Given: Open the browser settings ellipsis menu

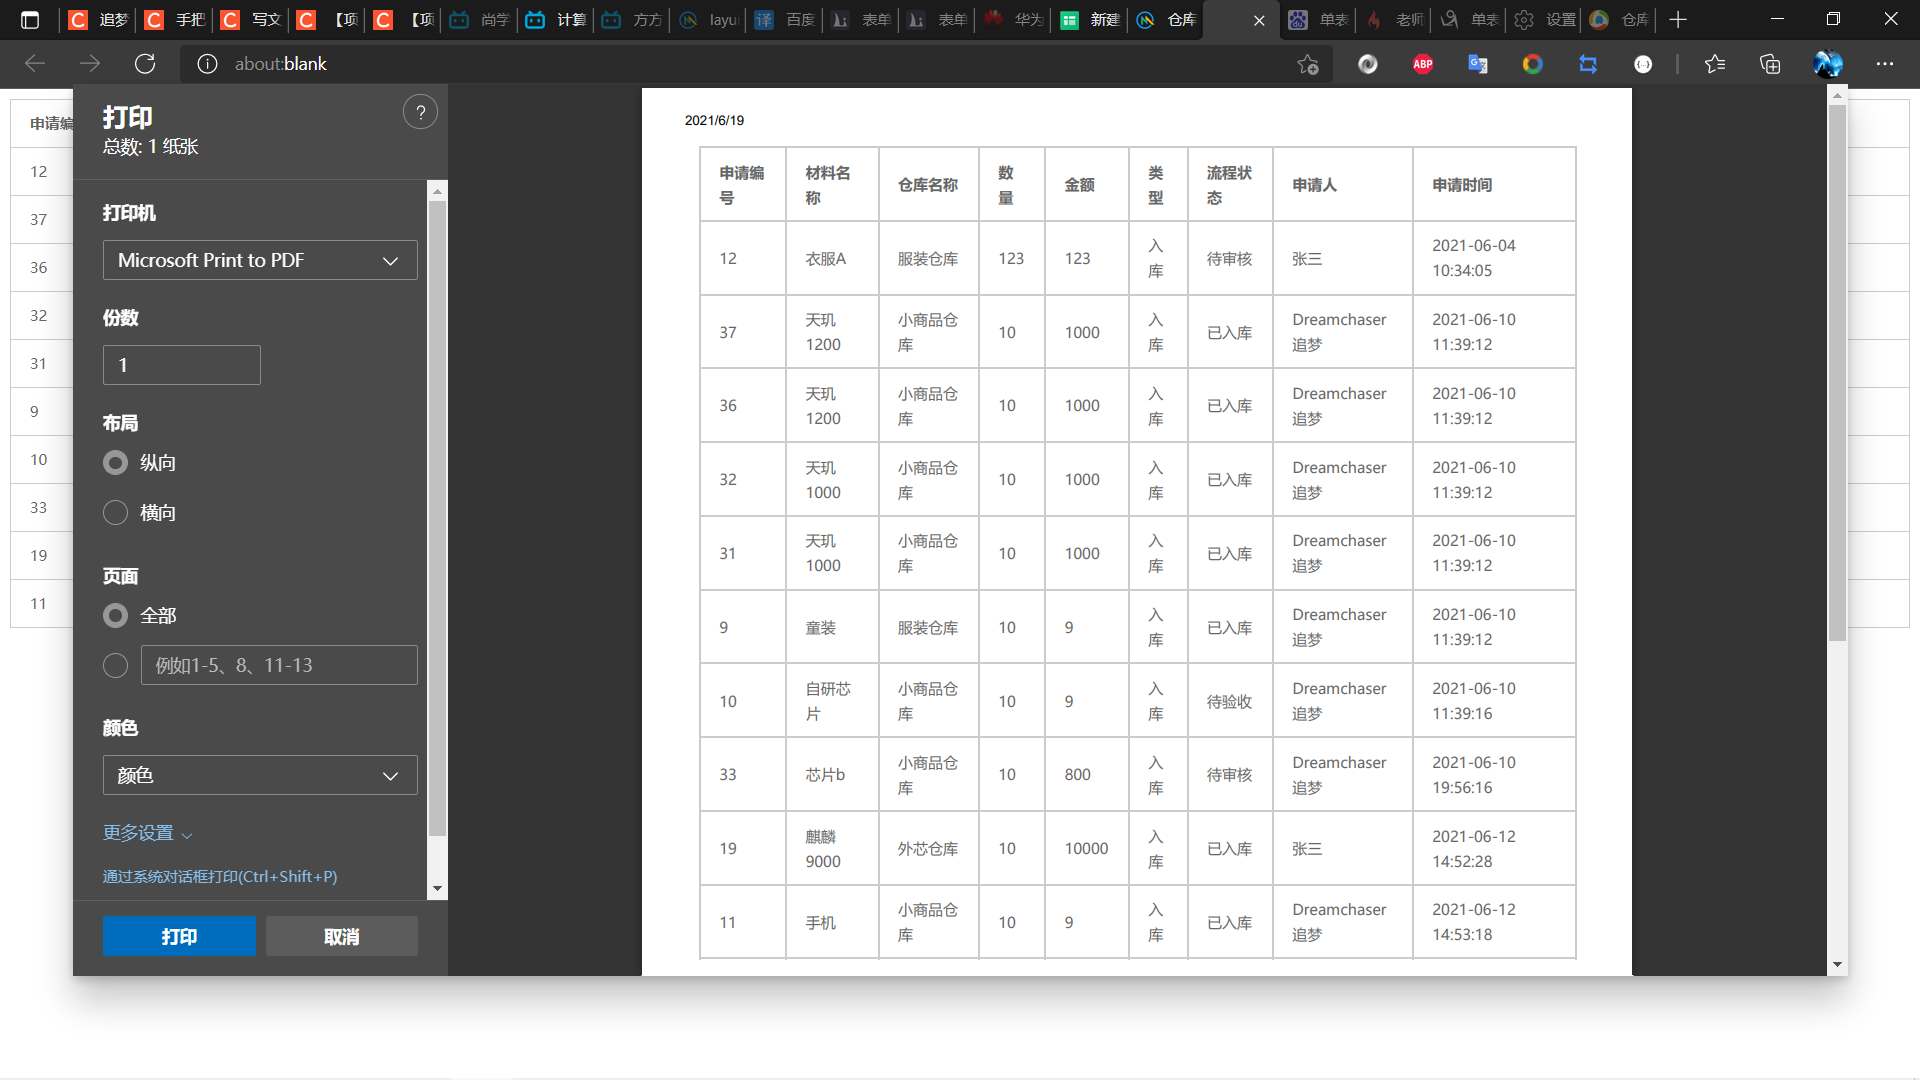Looking at the screenshot, I should click(x=1884, y=64).
